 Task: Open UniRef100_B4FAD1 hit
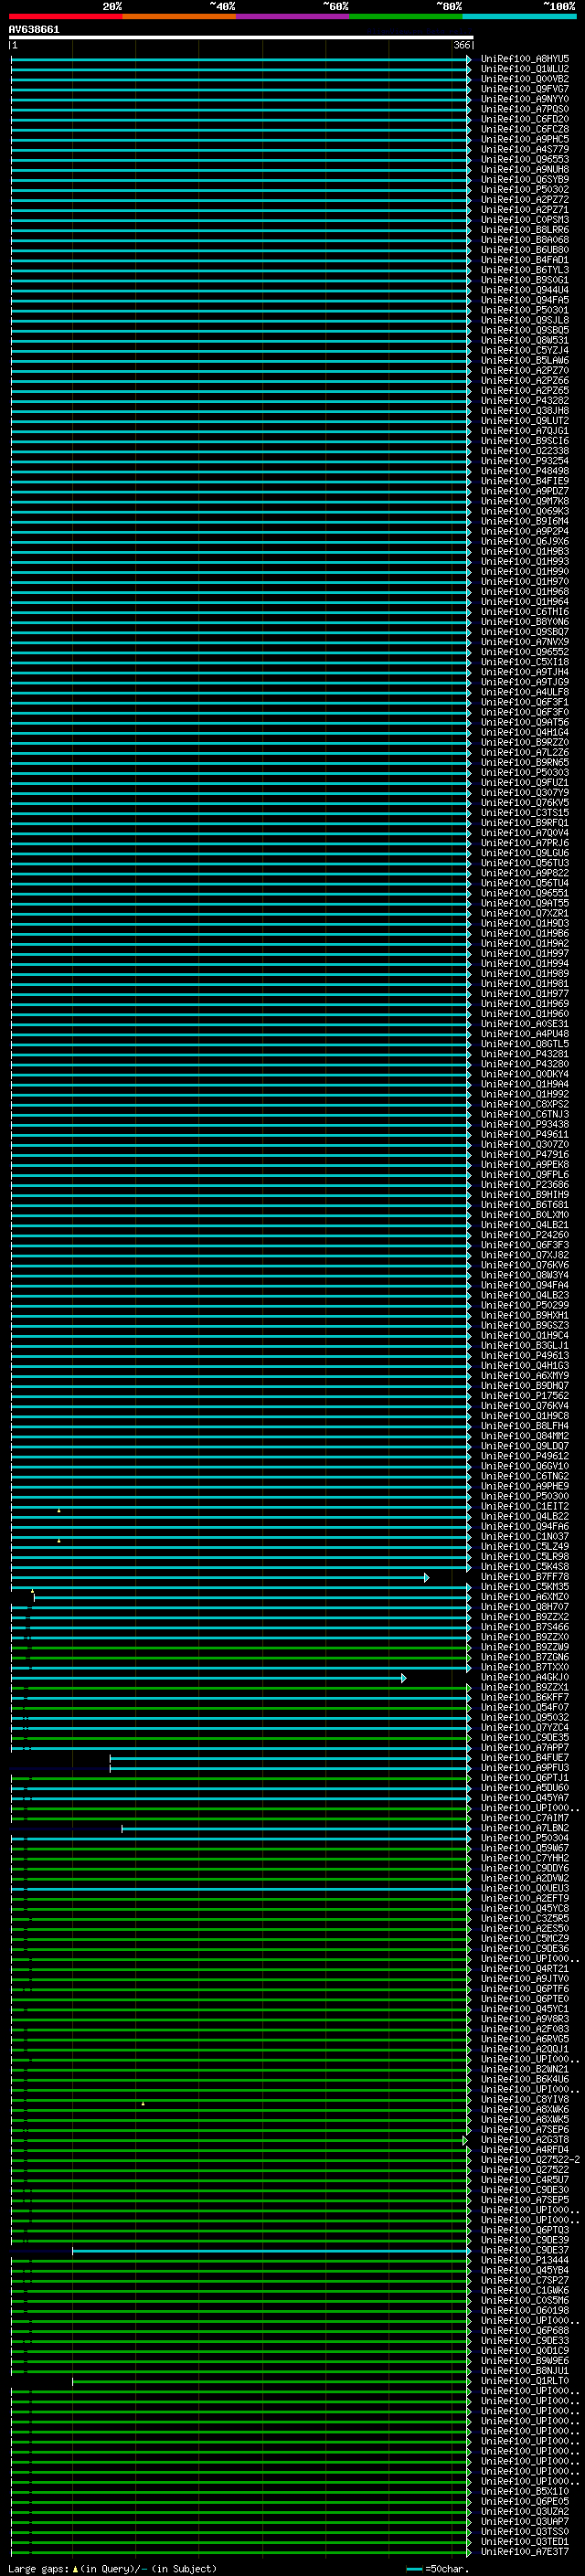[x=524, y=260]
